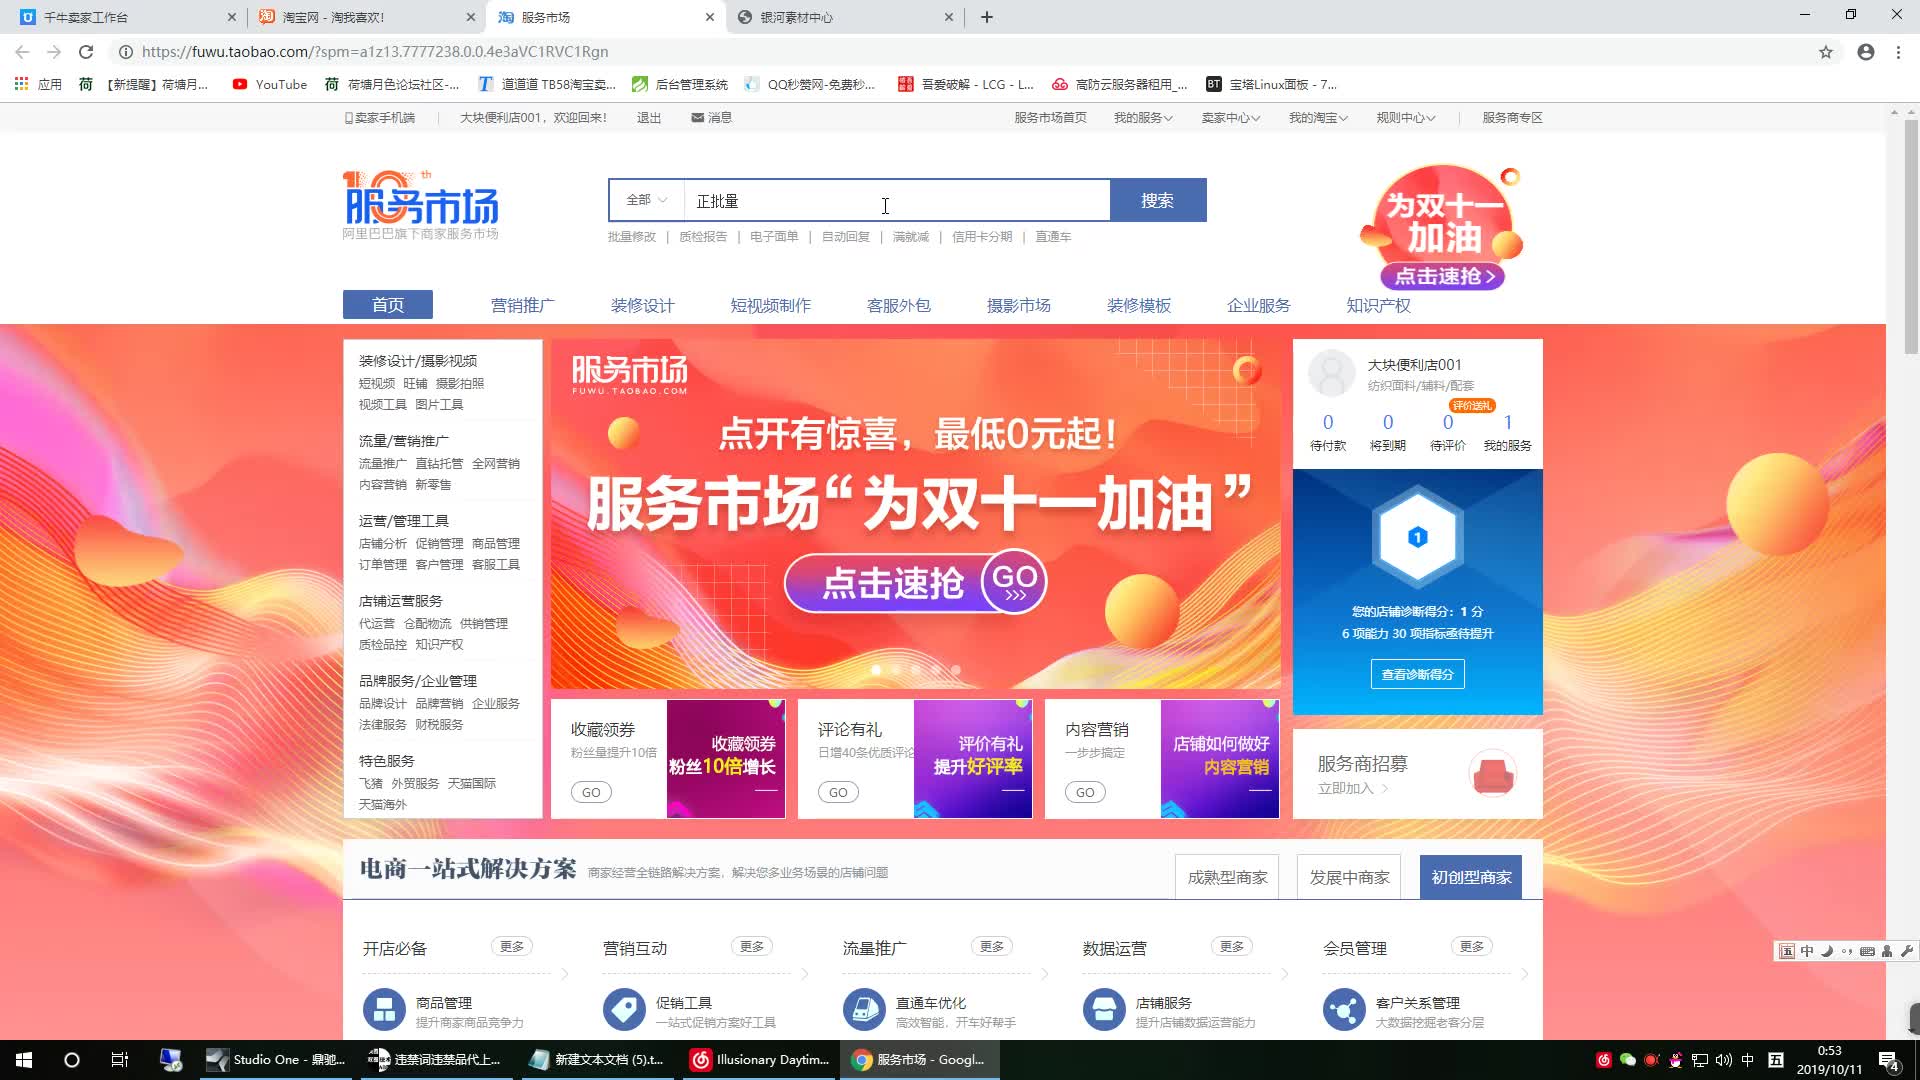Expand the 卖家中心 dropdown menu
Screen dimensions: 1920x1080
[x=1230, y=117]
